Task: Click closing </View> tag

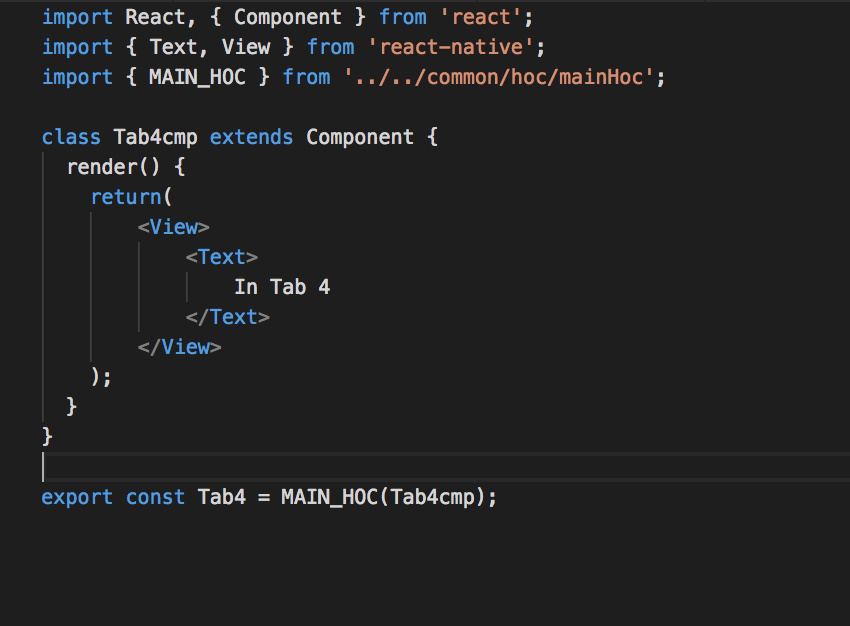Action: 179,347
